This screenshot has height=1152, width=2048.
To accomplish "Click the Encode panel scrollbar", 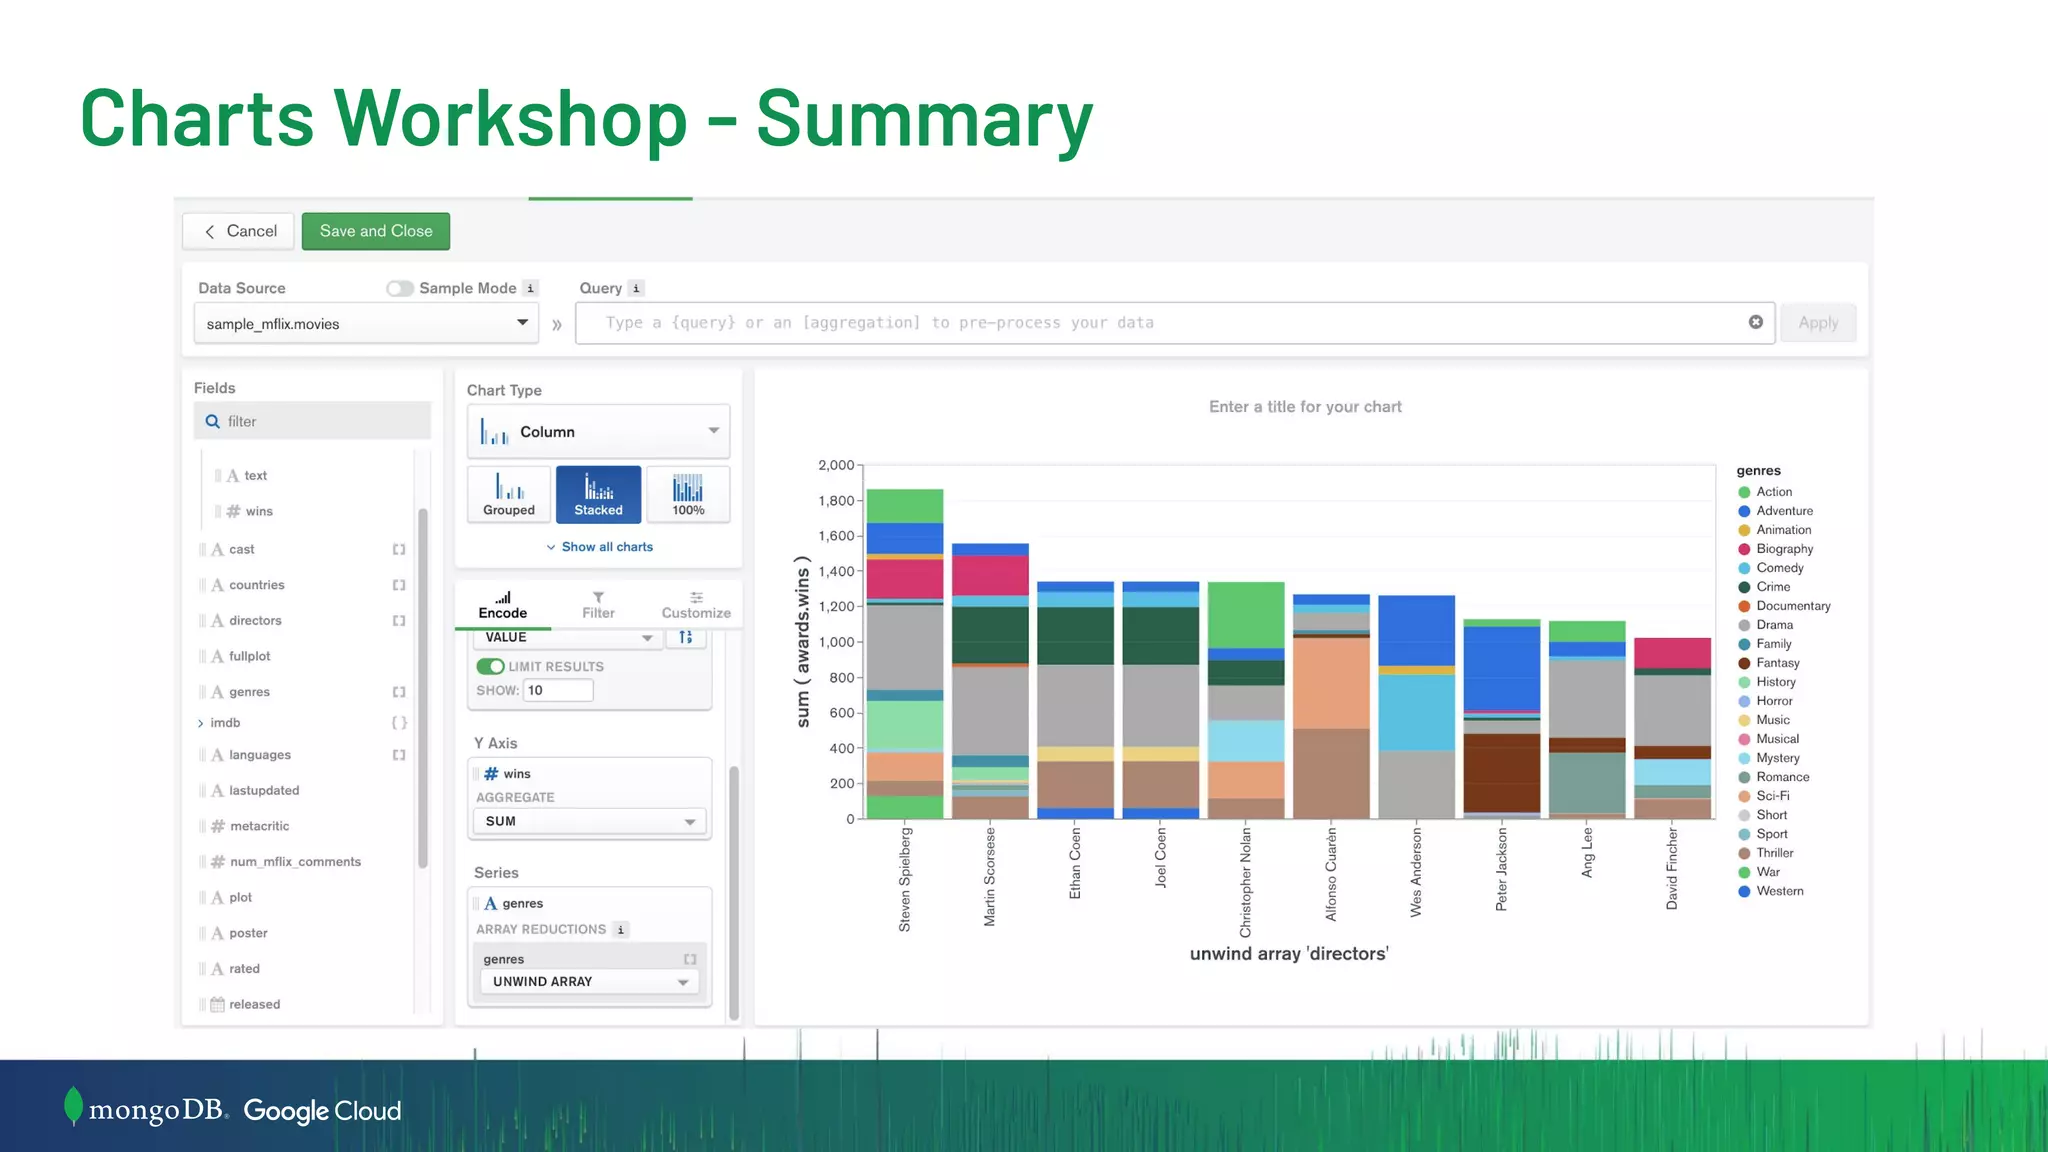I will (x=734, y=892).
